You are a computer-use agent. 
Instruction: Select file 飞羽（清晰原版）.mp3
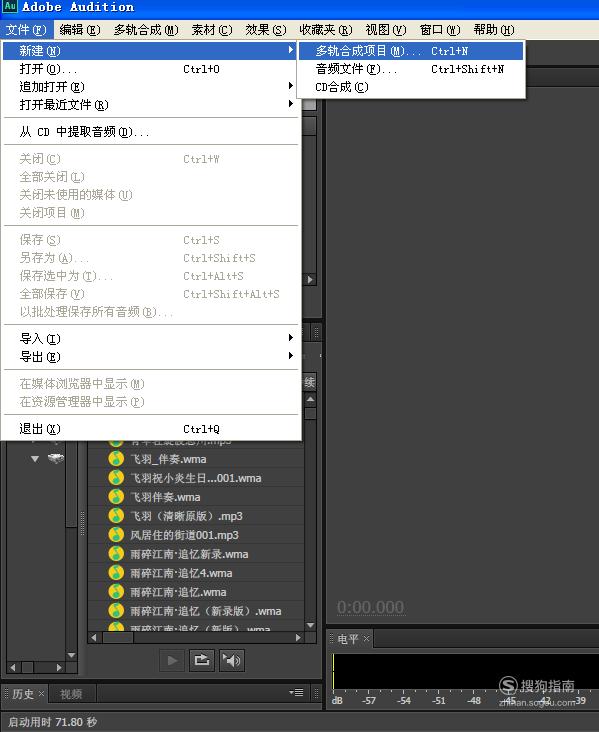point(196,516)
